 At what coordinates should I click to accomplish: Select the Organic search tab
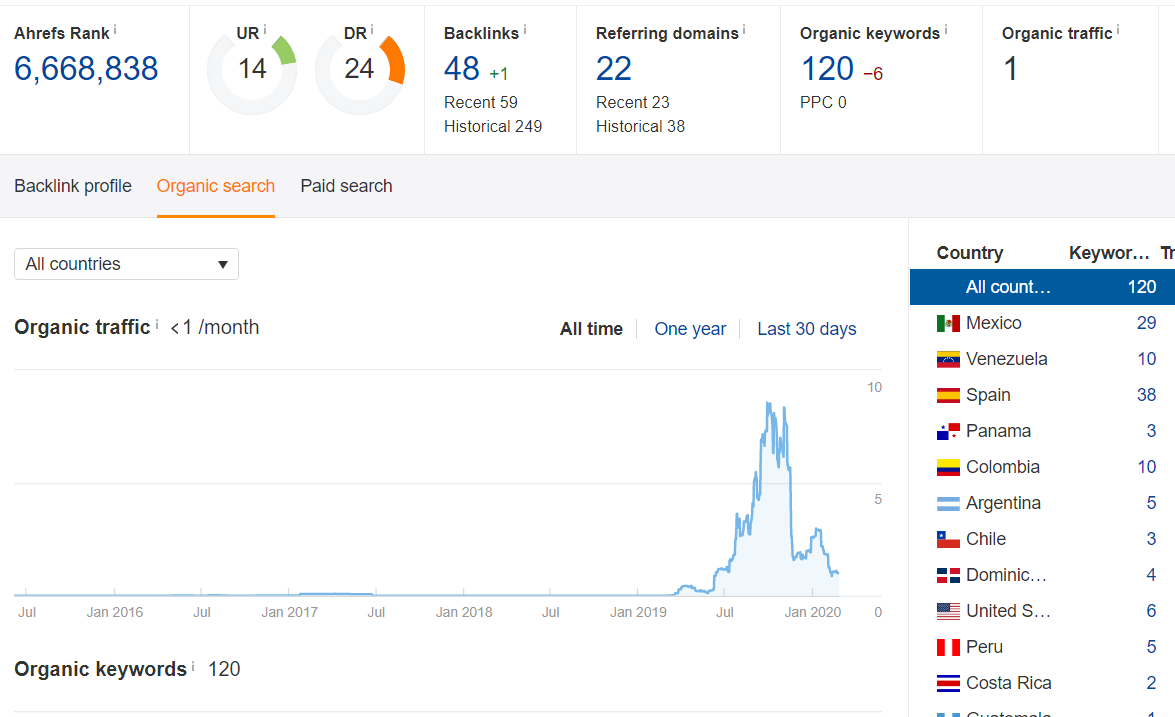(216, 186)
